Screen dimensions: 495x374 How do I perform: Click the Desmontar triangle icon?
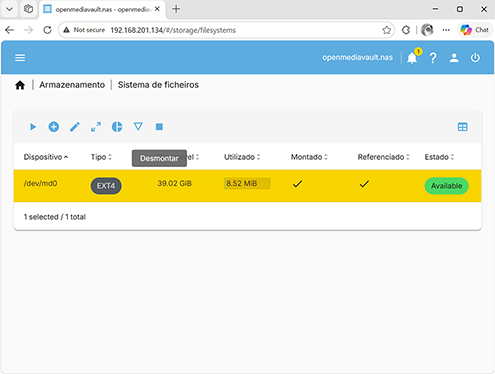138,127
